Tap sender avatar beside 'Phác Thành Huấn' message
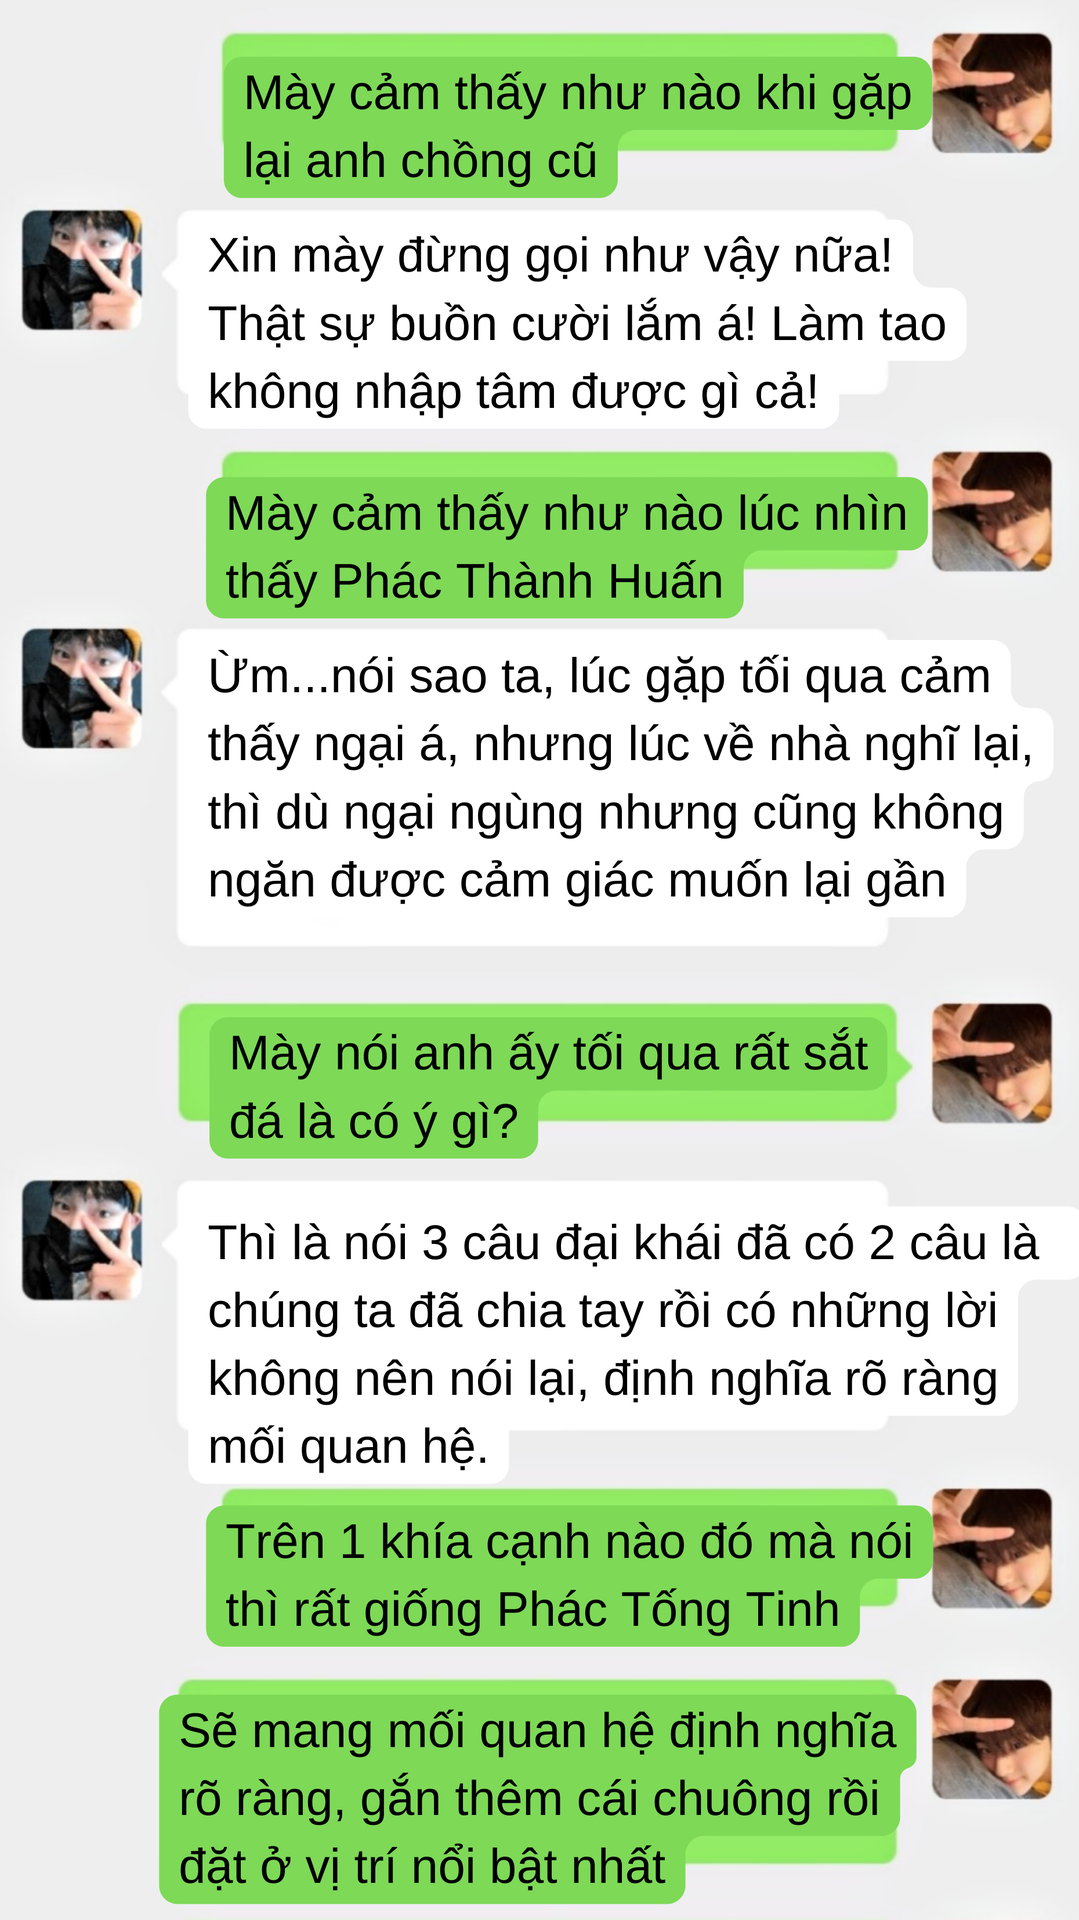Image resolution: width=1079 pixels, height=1920 pixels. [991, 511]
